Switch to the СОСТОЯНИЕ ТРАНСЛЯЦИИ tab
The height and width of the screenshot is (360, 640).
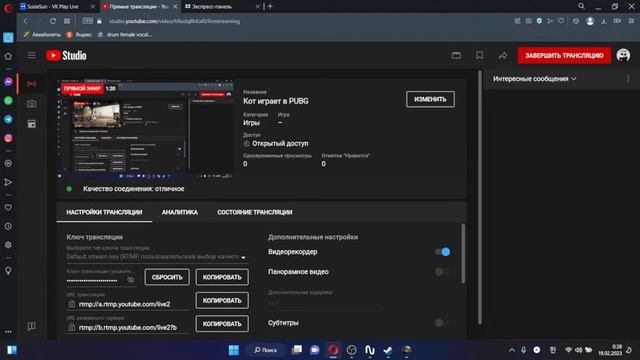click(x=255, y=212)
